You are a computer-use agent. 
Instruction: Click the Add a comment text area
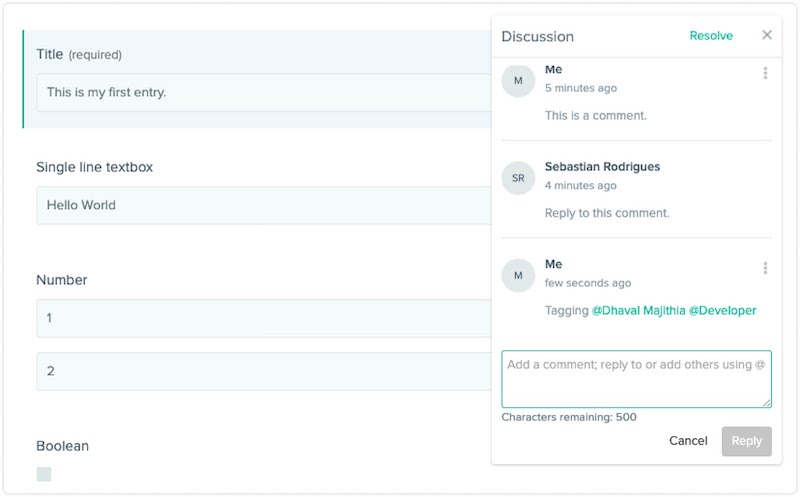tap(636, 379)
